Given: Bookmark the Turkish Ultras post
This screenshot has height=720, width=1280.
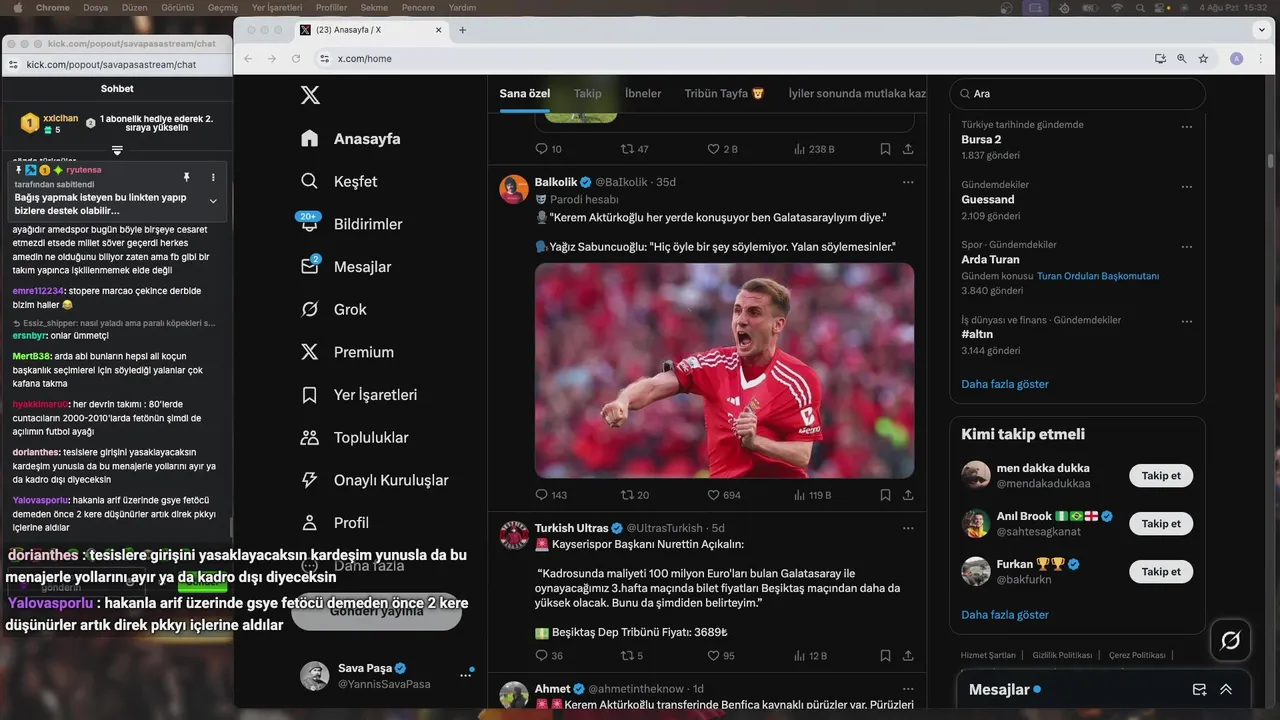Looking at the screenshot, I should click(x=885, y=656).
